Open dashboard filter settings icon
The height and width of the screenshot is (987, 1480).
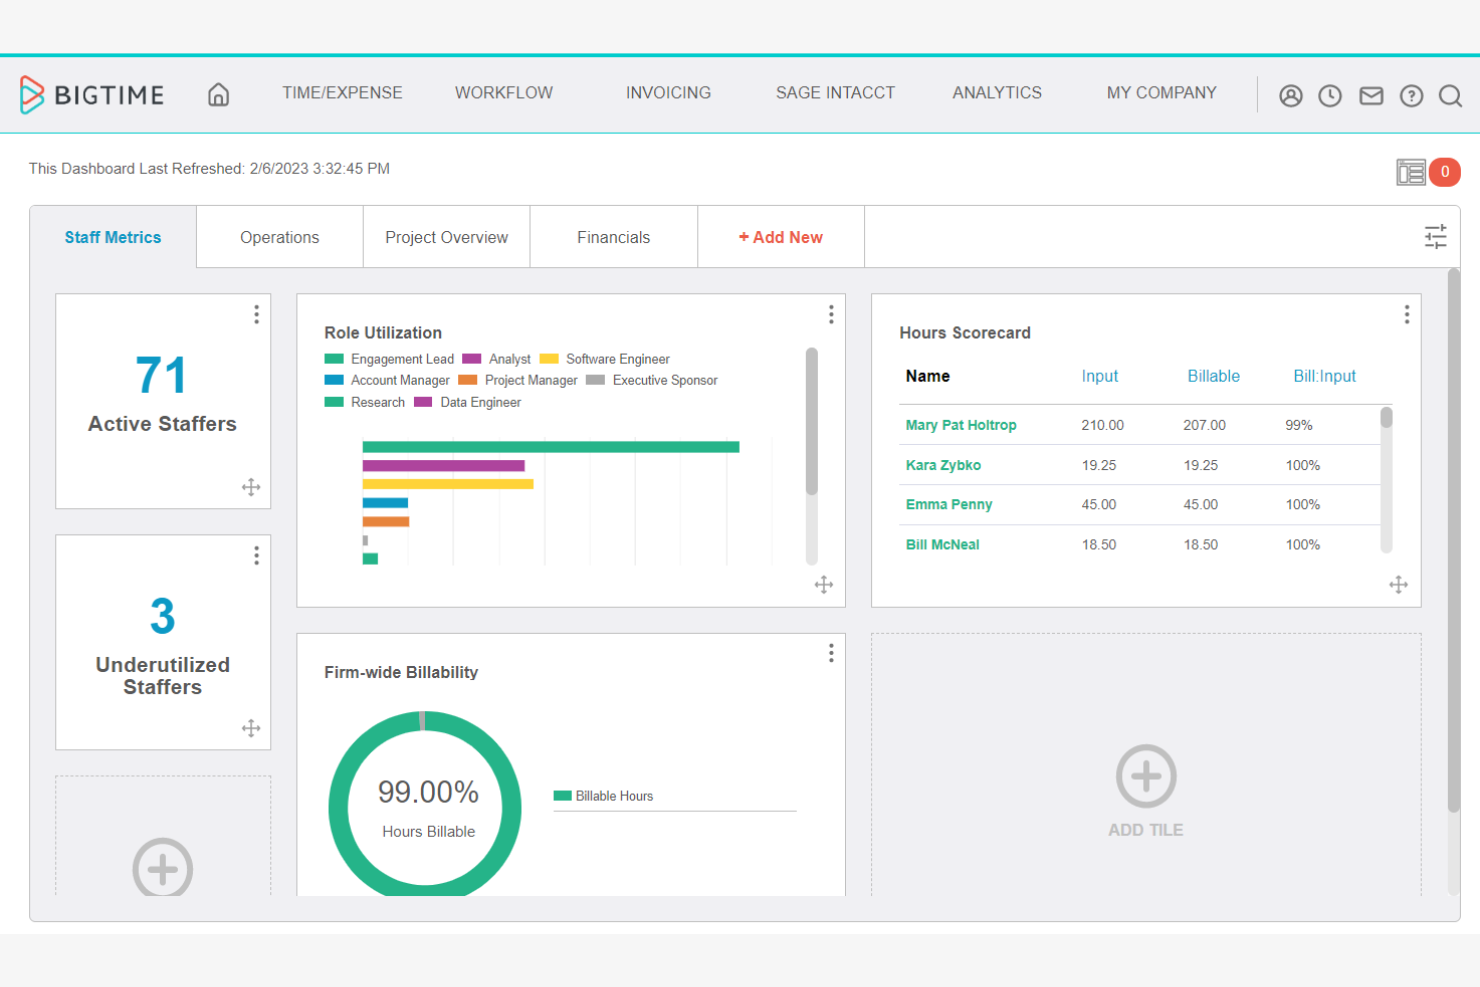tap(1435, 236)
